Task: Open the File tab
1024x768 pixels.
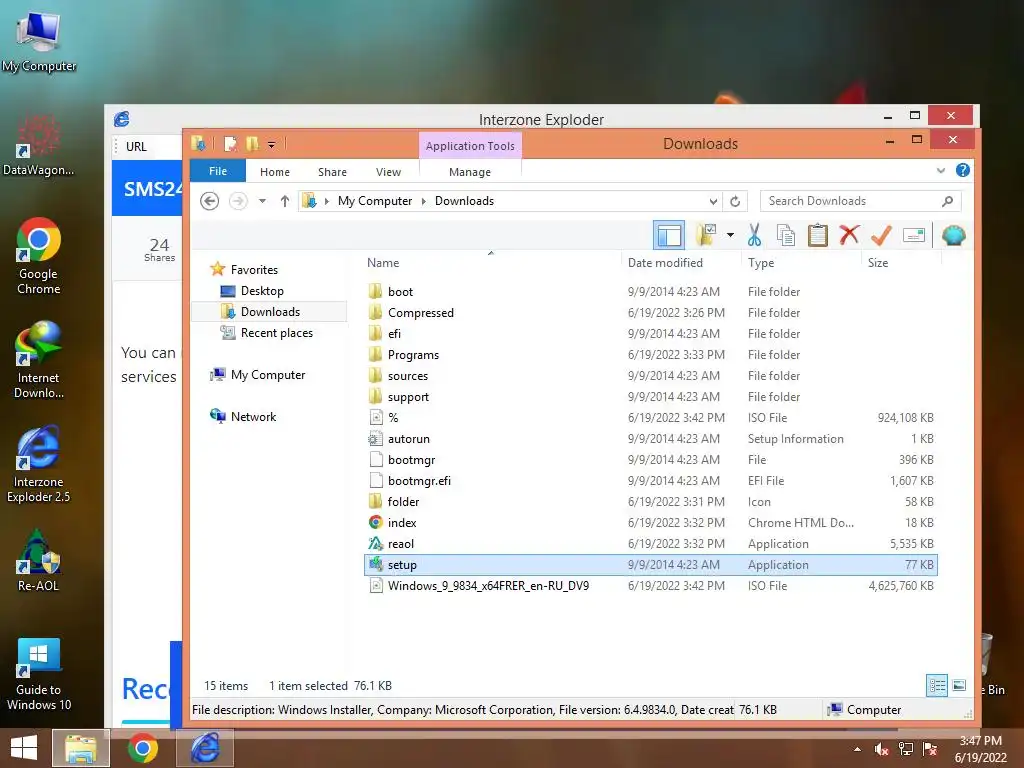Action: click(x=217, y=171)
